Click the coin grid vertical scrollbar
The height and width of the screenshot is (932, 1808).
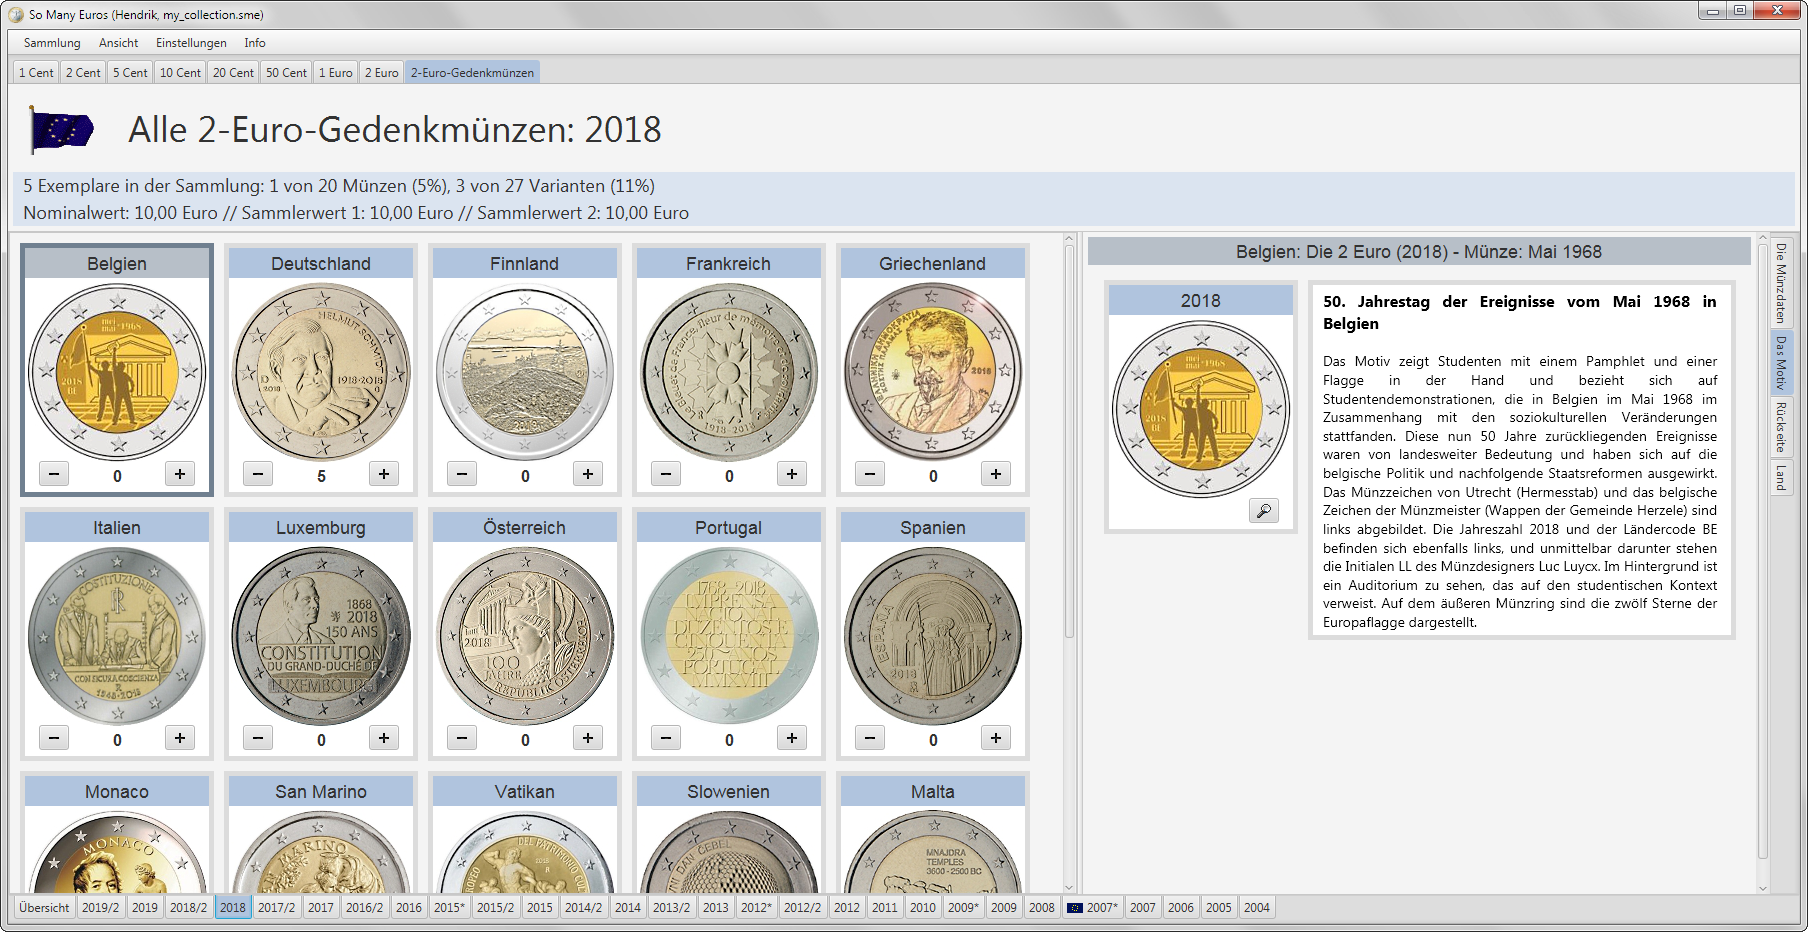[x=1069, y=440]
